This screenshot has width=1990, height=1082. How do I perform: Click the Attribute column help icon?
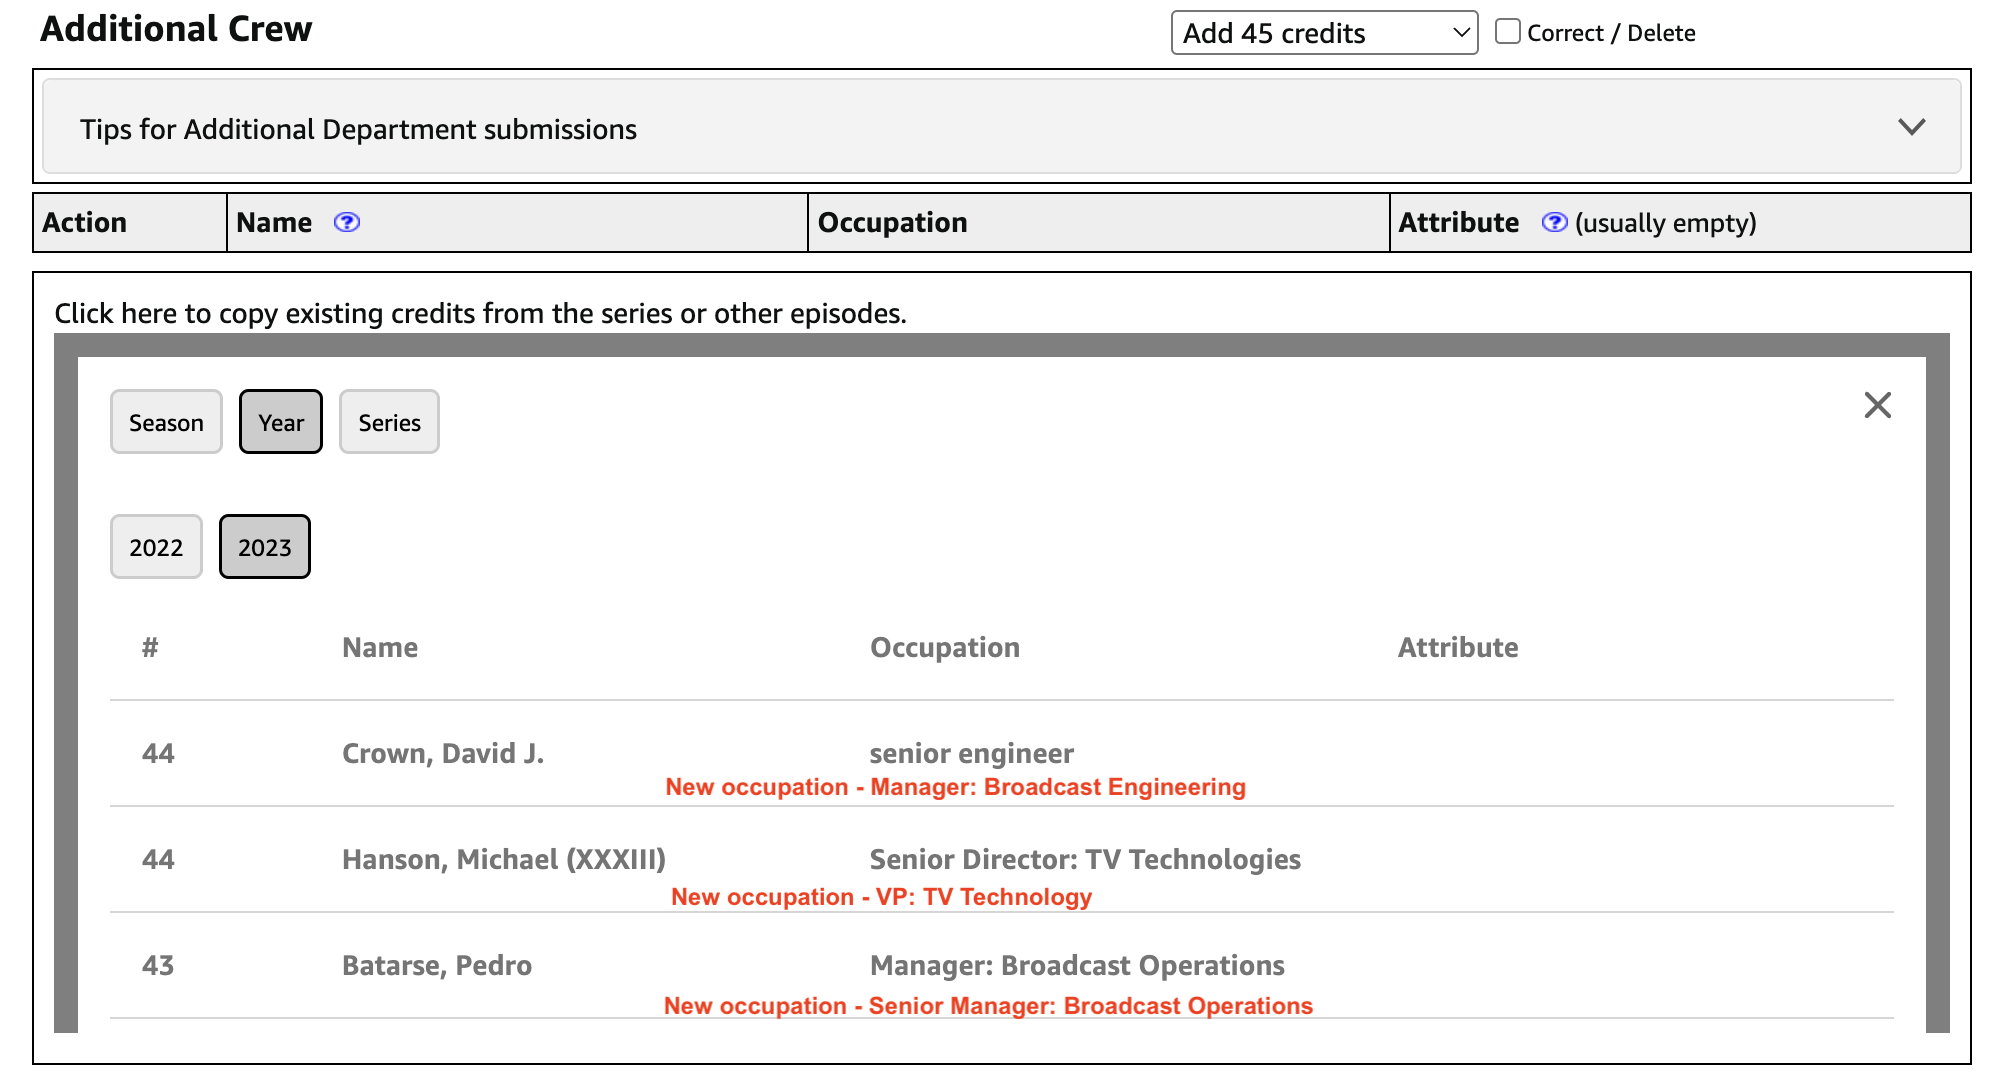click(1554, 222)
